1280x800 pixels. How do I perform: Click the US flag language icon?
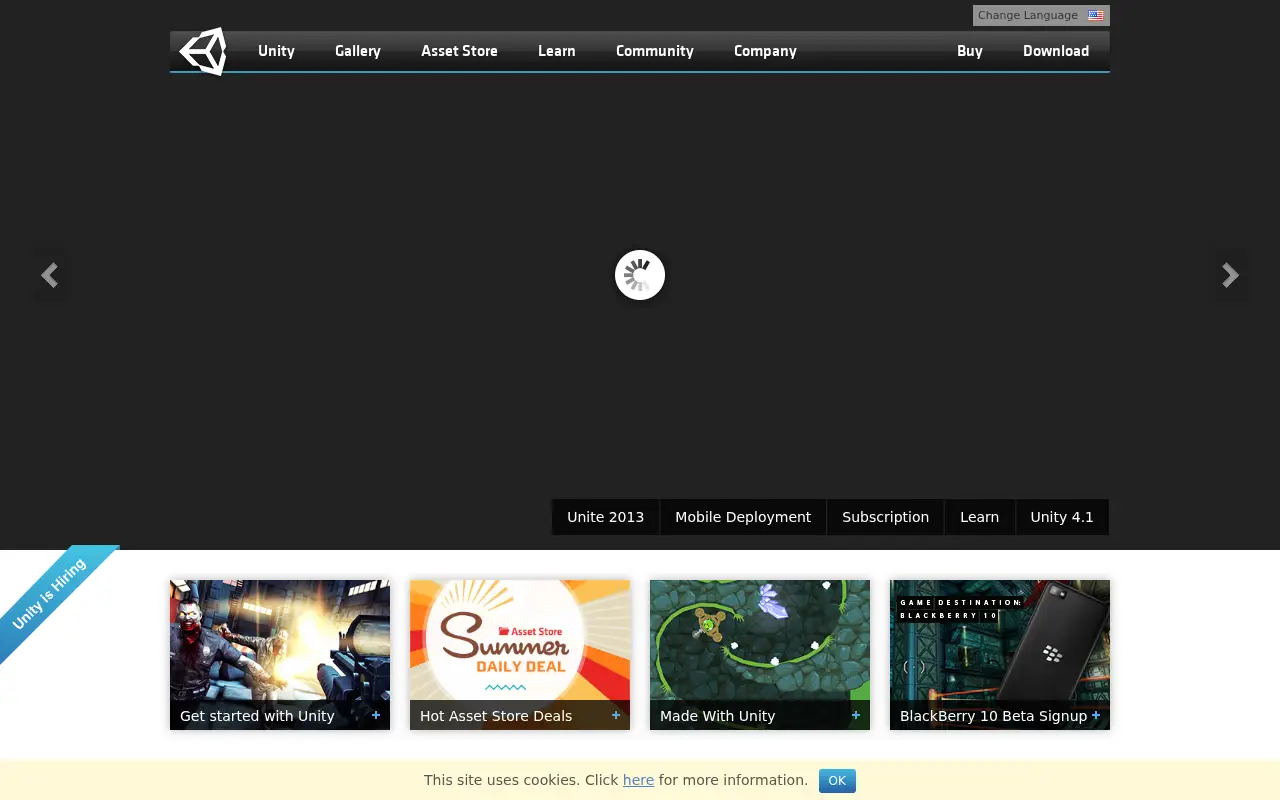[1096, 16]
